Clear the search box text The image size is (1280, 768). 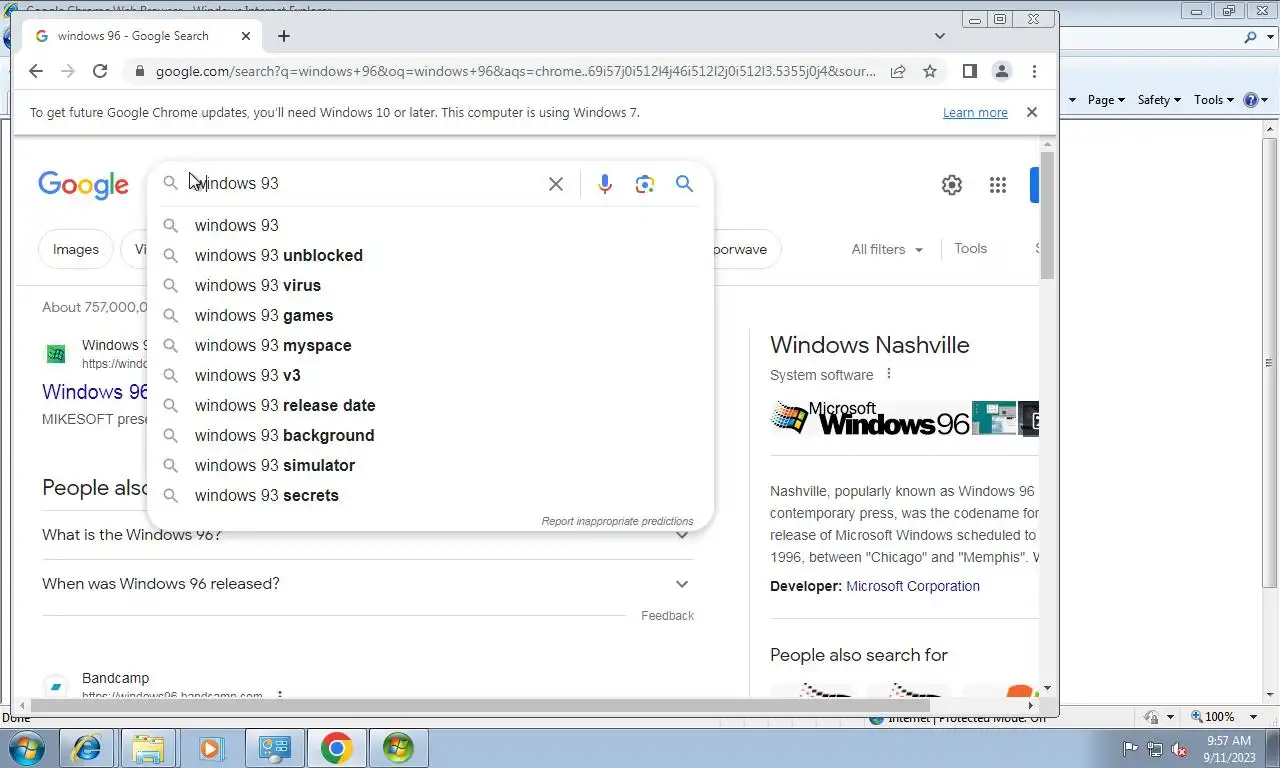pyautogui.click(x=556, y=184)
